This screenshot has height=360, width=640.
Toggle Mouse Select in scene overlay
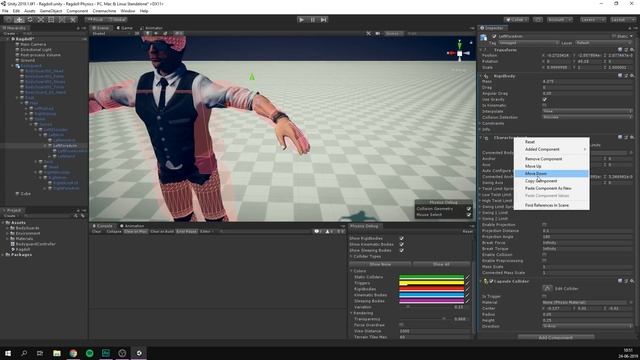point(469,215)
